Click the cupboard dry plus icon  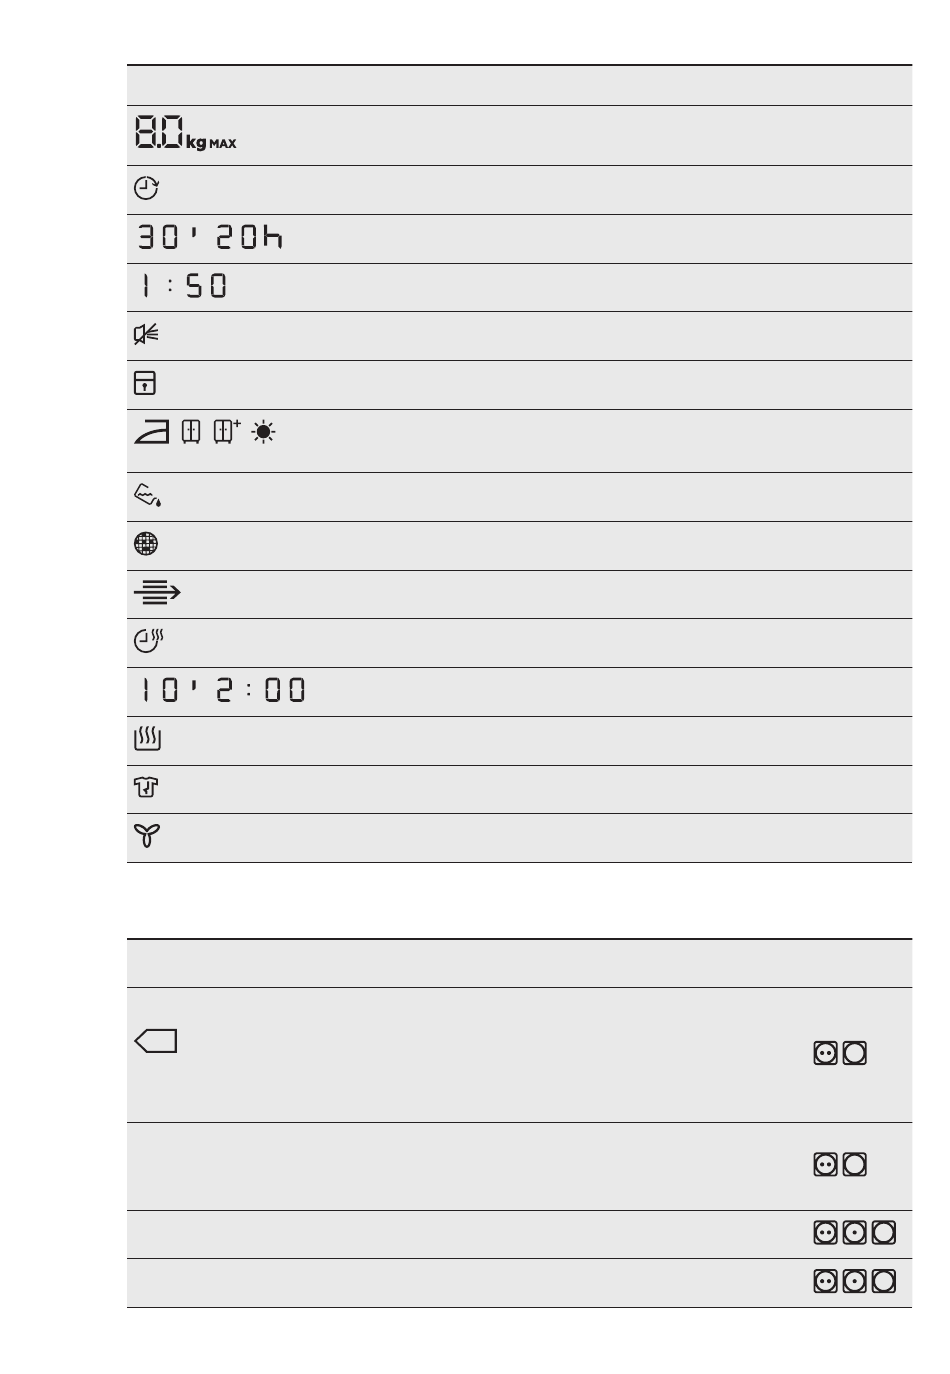[x=227, y=432]
